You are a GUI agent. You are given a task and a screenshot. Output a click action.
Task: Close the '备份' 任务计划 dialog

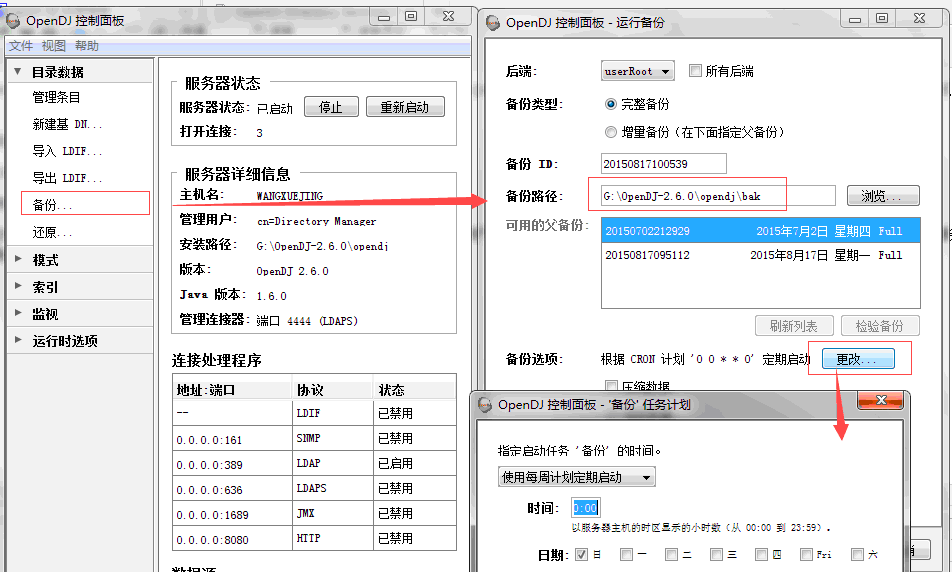pyautogui.click(x=880, y=400)
